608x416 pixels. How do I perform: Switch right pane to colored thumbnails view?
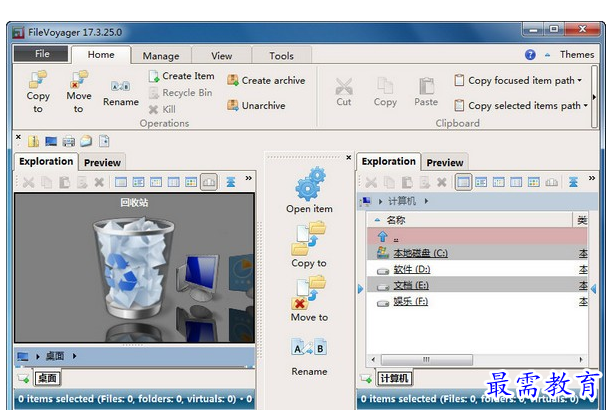click(534, 182)
